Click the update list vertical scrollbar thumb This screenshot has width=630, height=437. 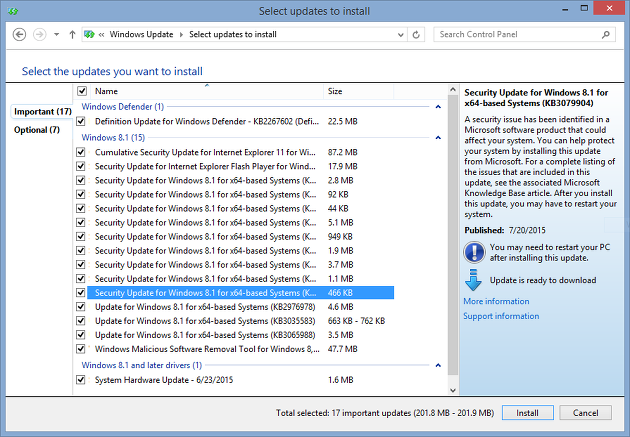coord(453,235)
